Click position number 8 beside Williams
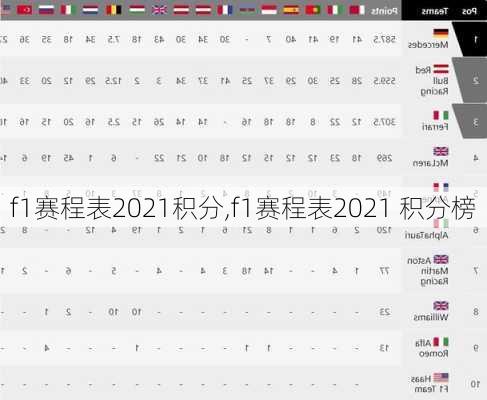The image size is (487, 400). point(476,312)
